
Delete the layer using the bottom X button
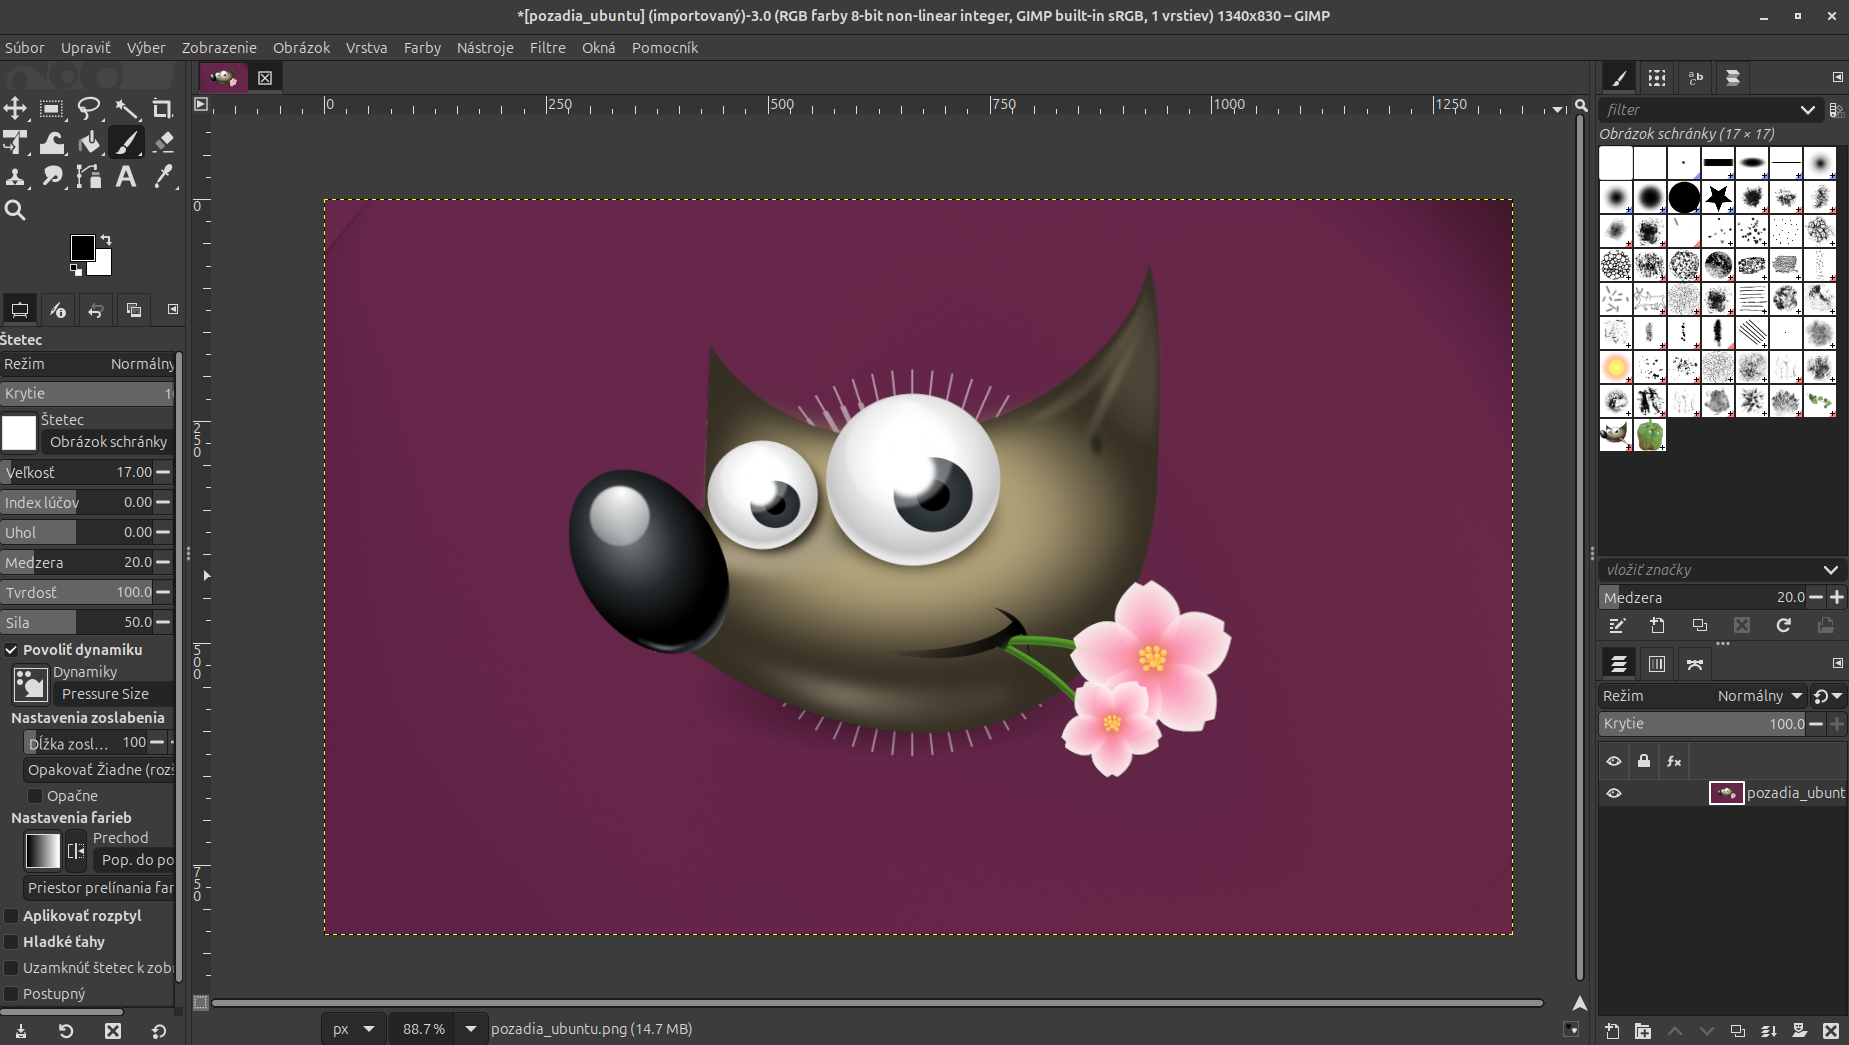1831,1031
